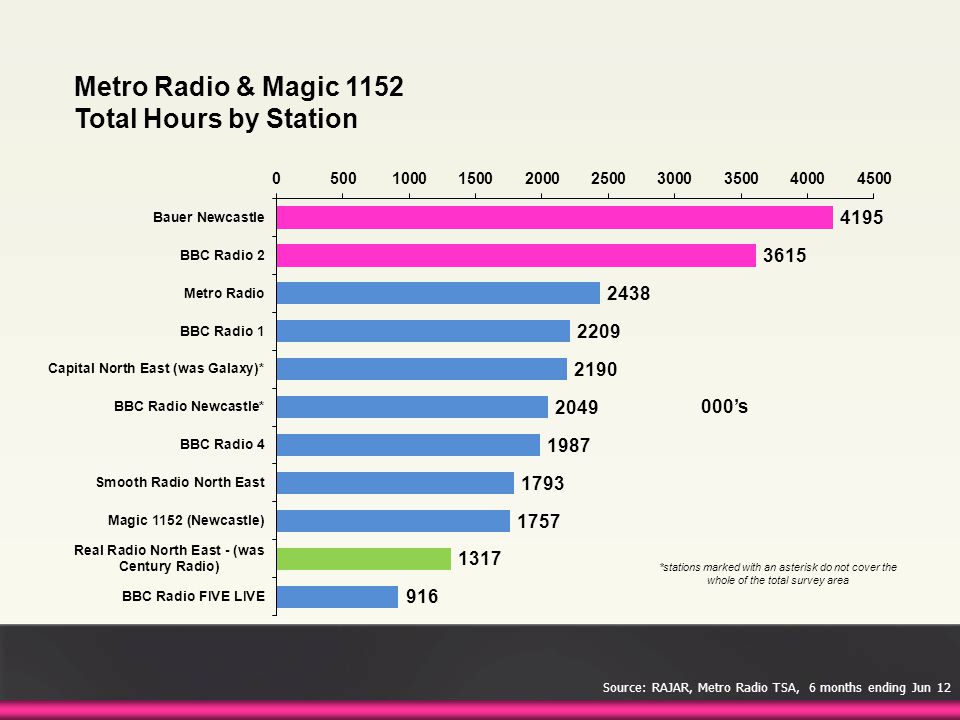Image resolution: width=960 pixels, height=720 pixels.
Task: Select the subtitle 'Total Hours by Station'
Action: (216, 119)
